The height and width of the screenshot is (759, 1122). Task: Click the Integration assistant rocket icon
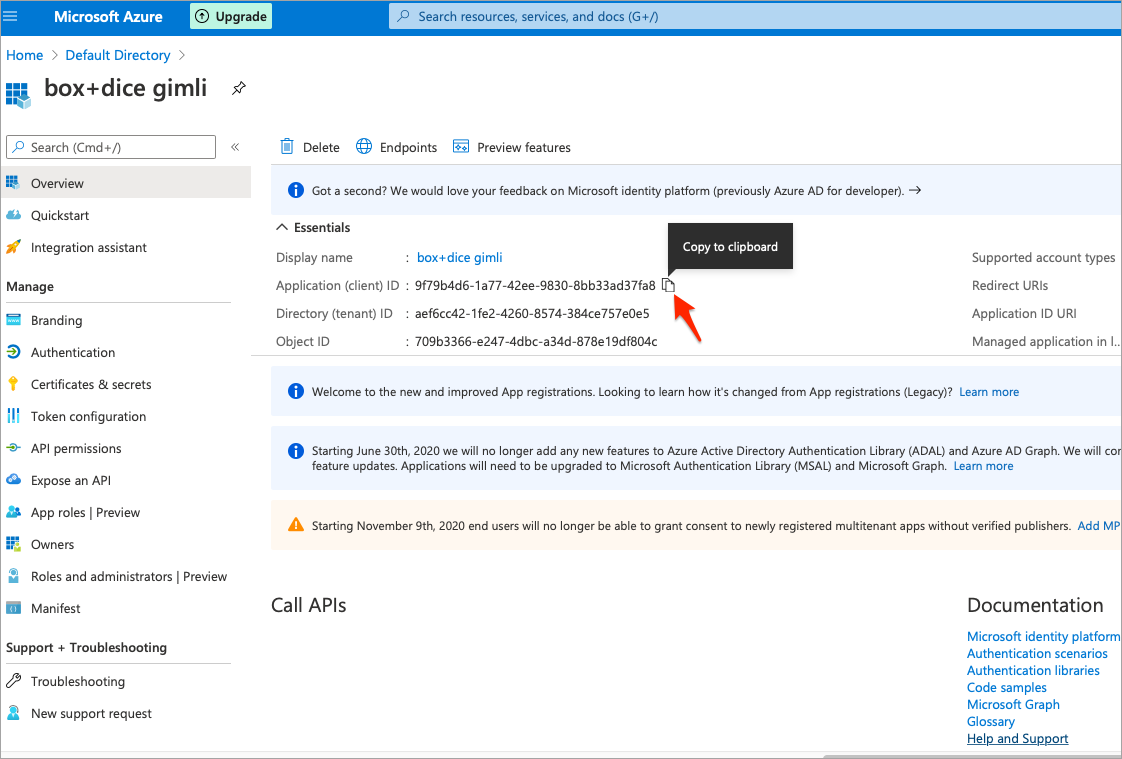(x=13, y=248)
